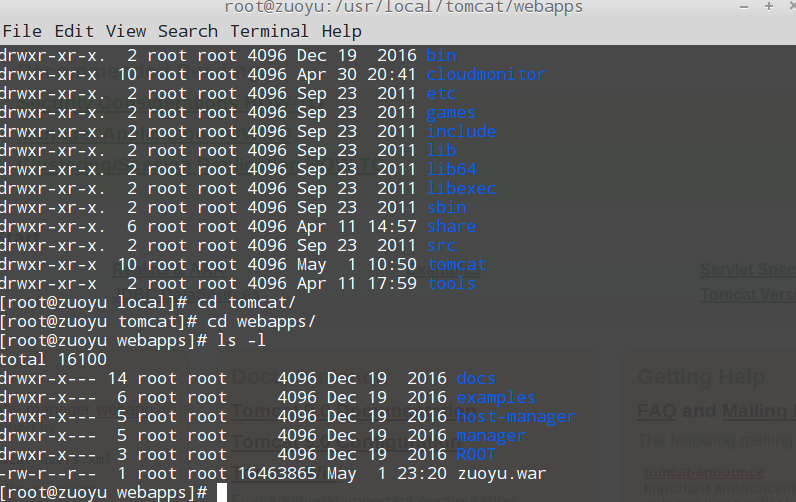
Task: Click the examples directory name
Action: tap(496, 397)
